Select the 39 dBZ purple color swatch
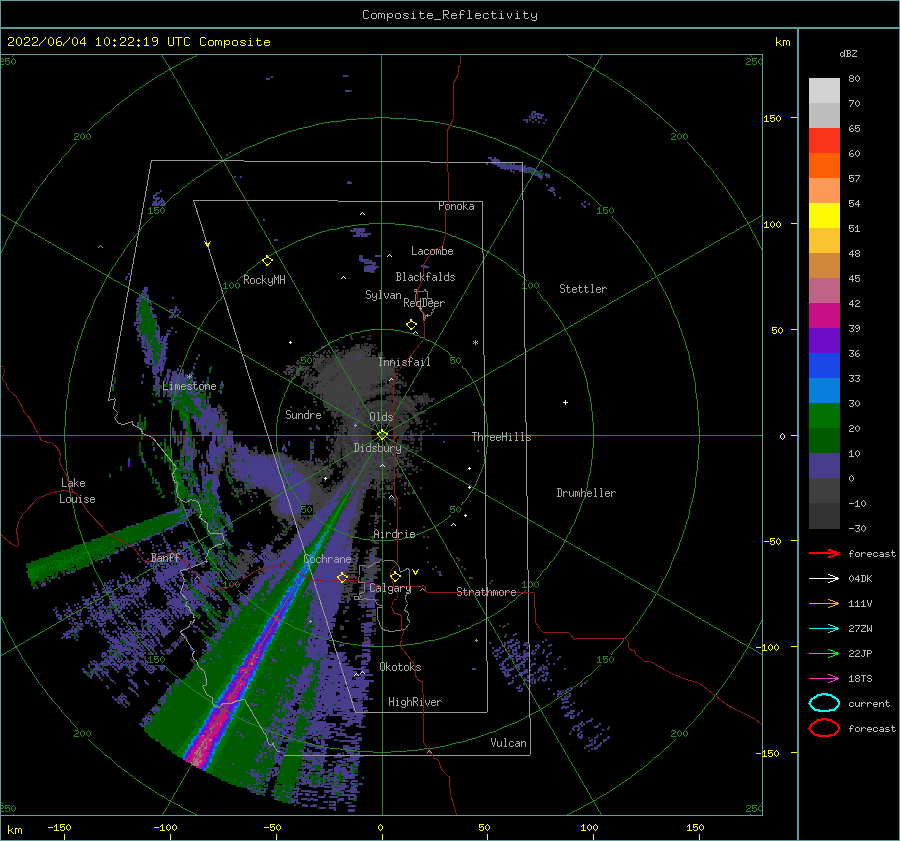 pos(824,340)
